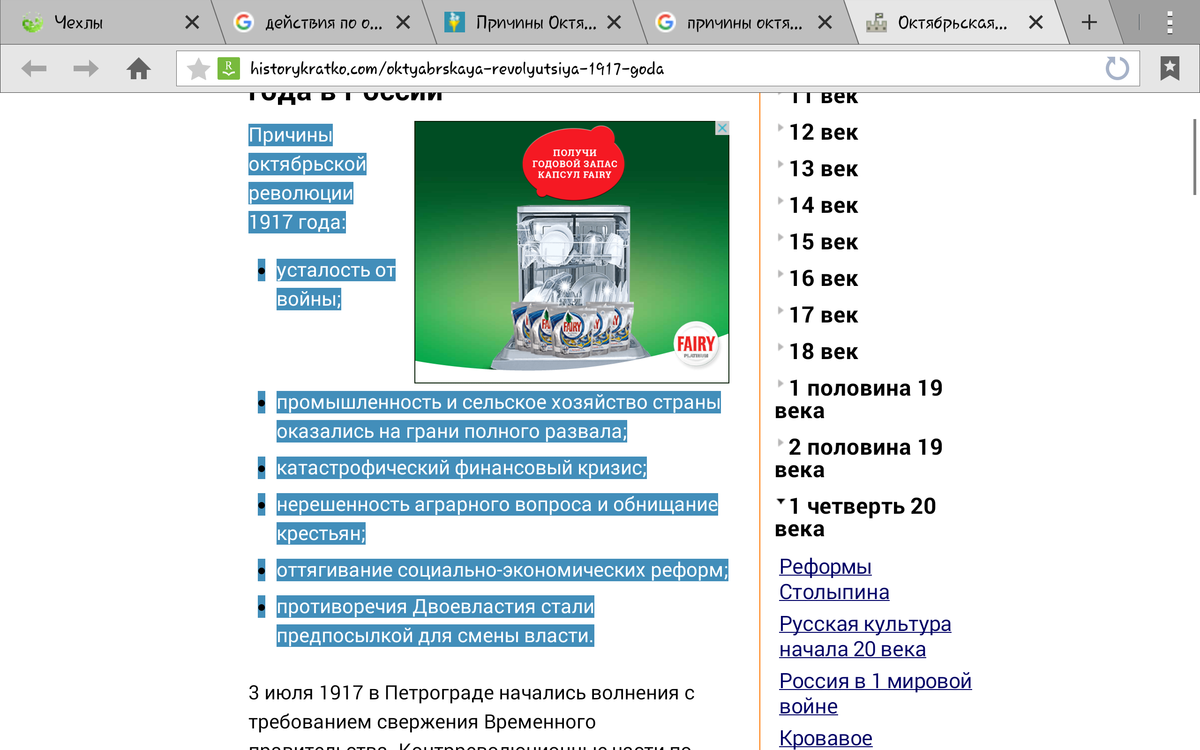Close the Fairy advertisement with its X

pos(721,129)
